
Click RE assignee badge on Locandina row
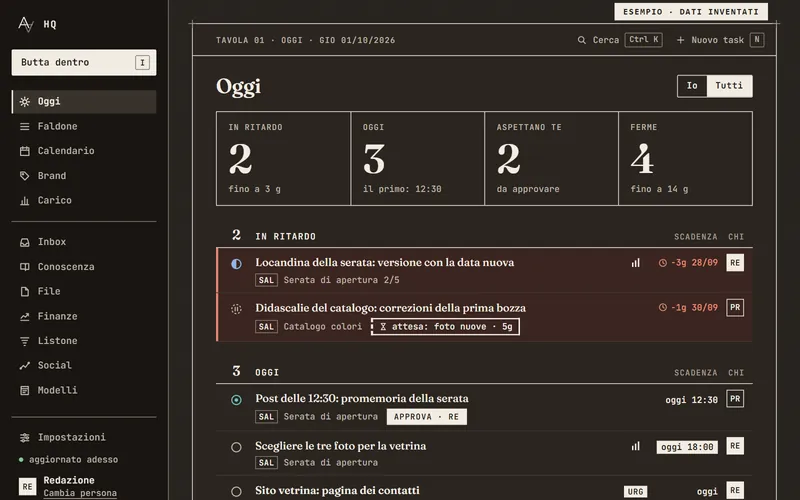click(735, 263)
